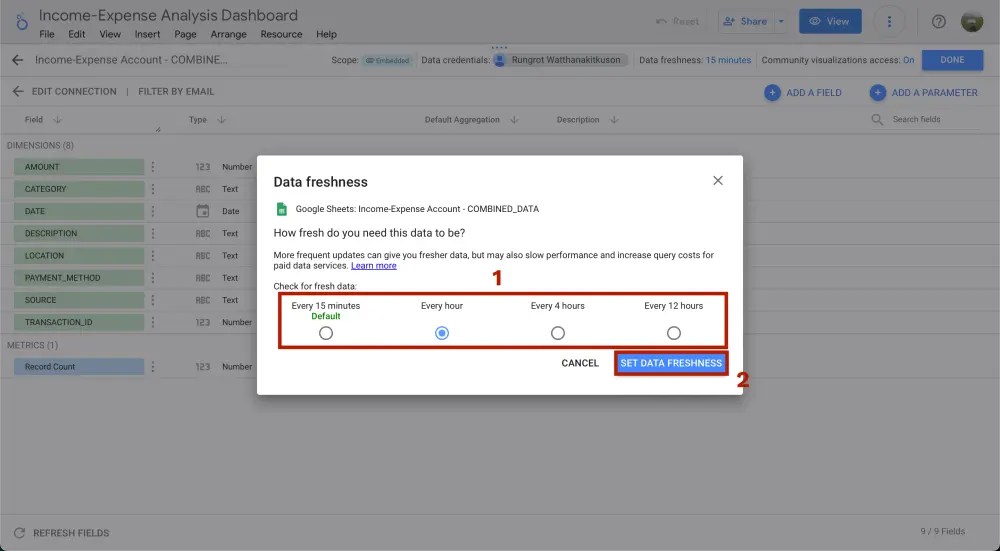Open options for the AMOUNT field
This screenshot has height=551, width=1000.
coord(153,167)
